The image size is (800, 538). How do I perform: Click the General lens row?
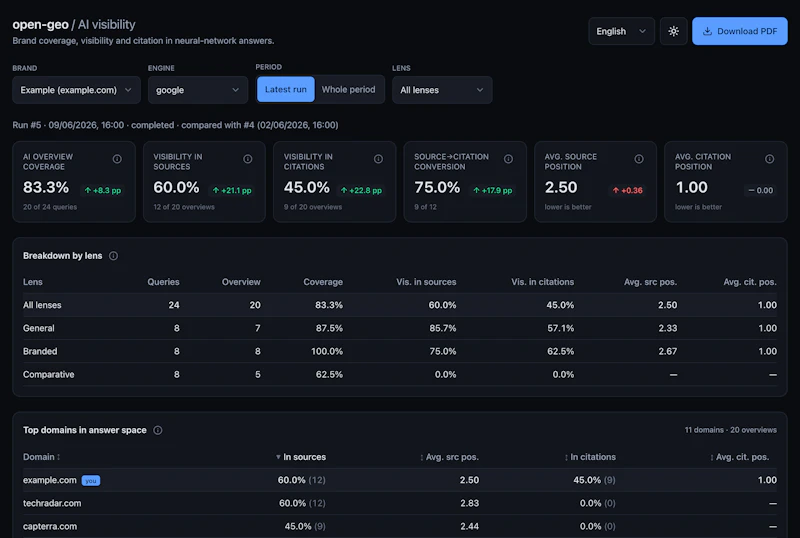click(x=399, y=328)
